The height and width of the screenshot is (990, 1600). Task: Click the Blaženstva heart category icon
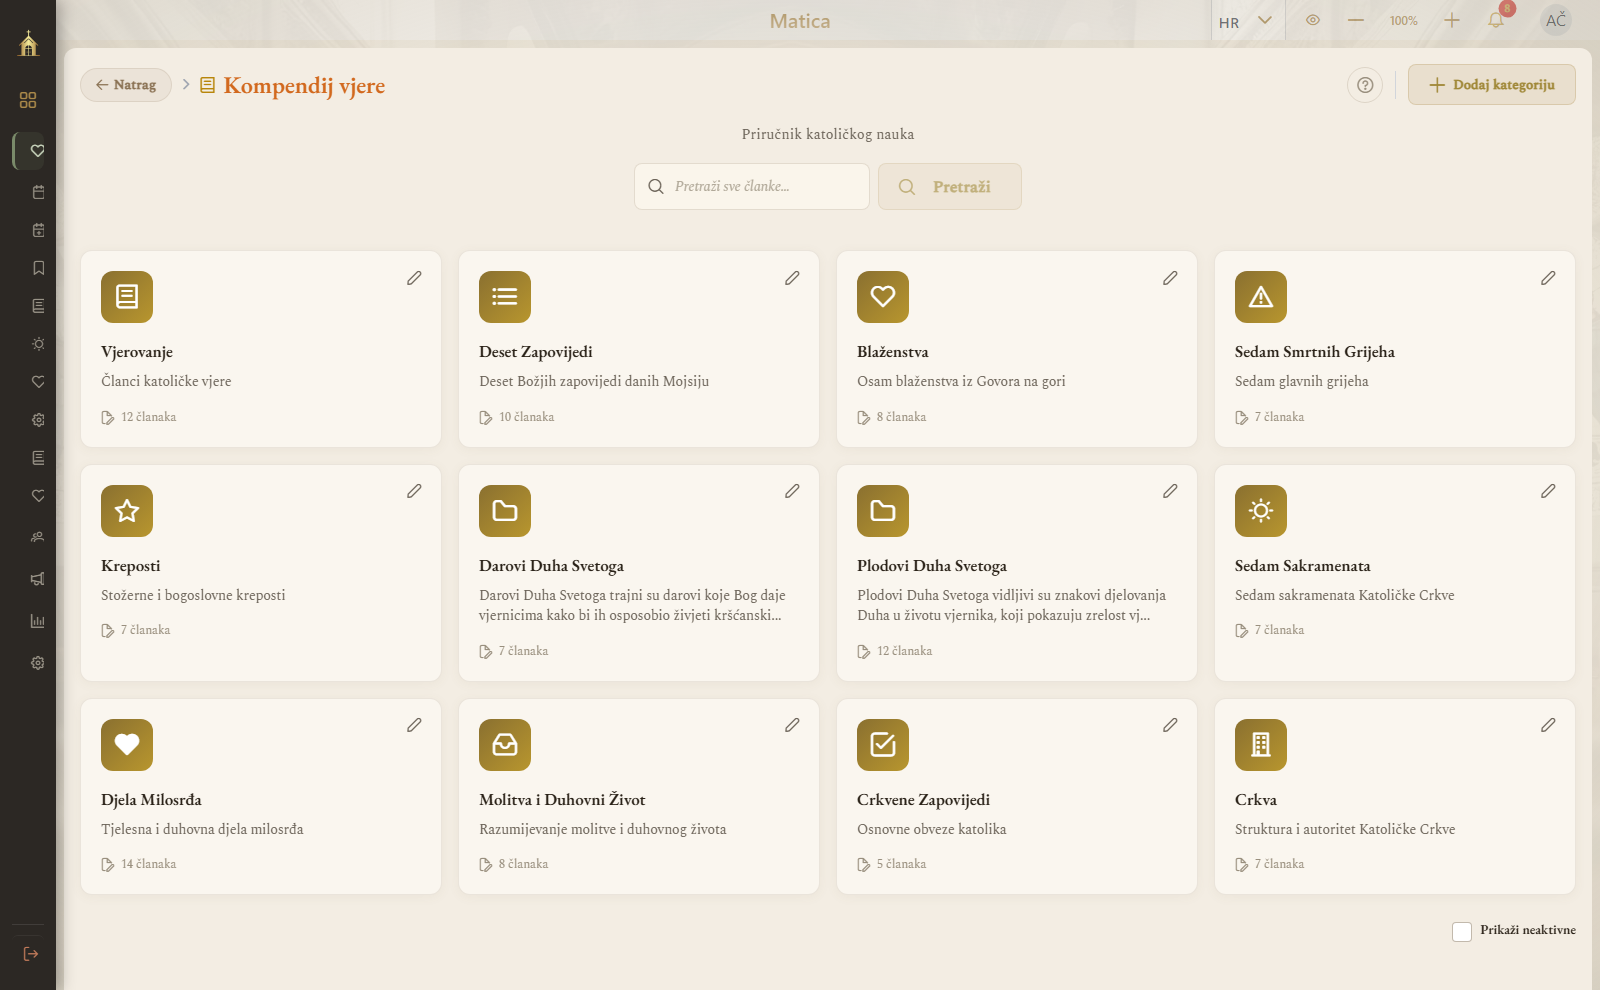[883, 297]
